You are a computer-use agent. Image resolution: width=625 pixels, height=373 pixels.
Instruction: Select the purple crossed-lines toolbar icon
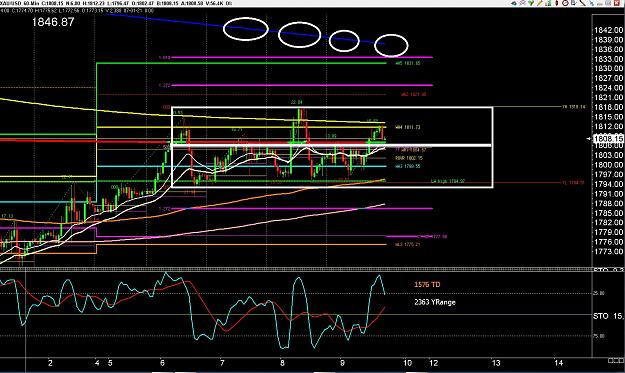point(522,3)
